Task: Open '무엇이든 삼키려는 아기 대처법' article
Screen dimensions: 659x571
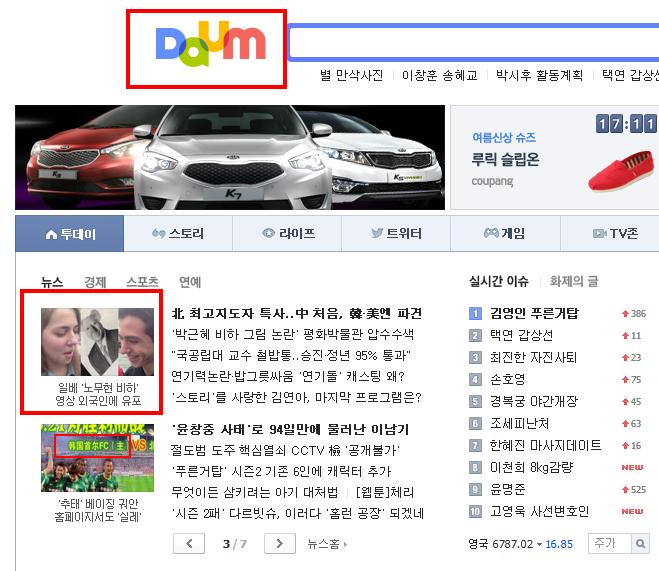Action: coord(255,492)
